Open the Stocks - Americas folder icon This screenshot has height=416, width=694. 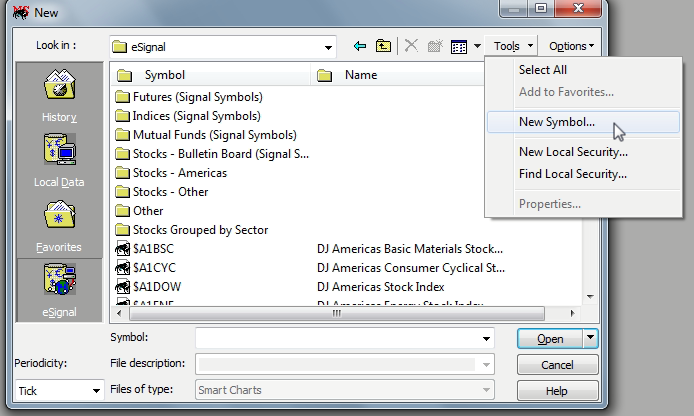pos(122,173)
